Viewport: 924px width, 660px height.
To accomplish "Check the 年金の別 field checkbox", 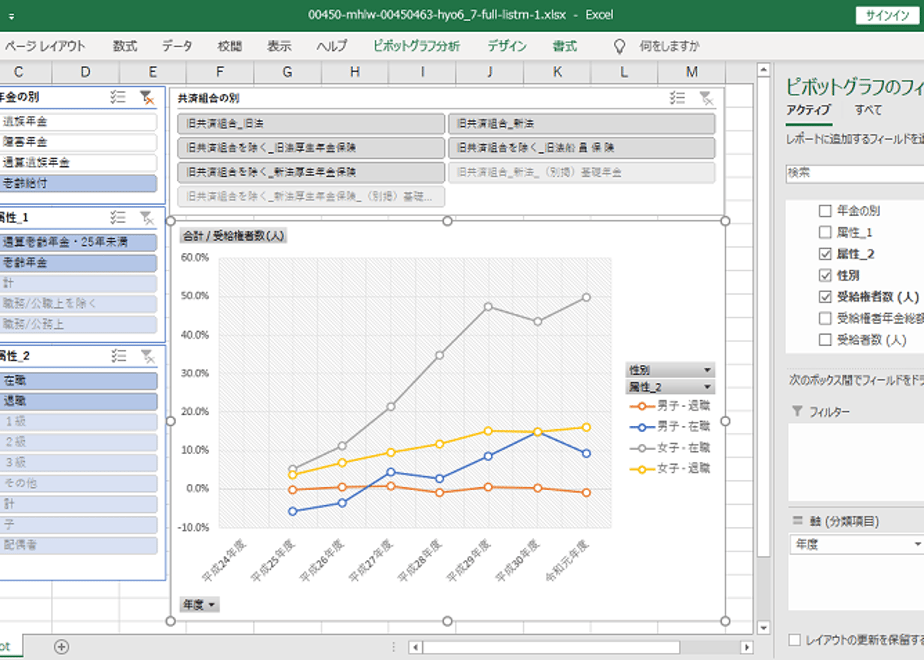I will pyautogui.click(x=825, y=210).
